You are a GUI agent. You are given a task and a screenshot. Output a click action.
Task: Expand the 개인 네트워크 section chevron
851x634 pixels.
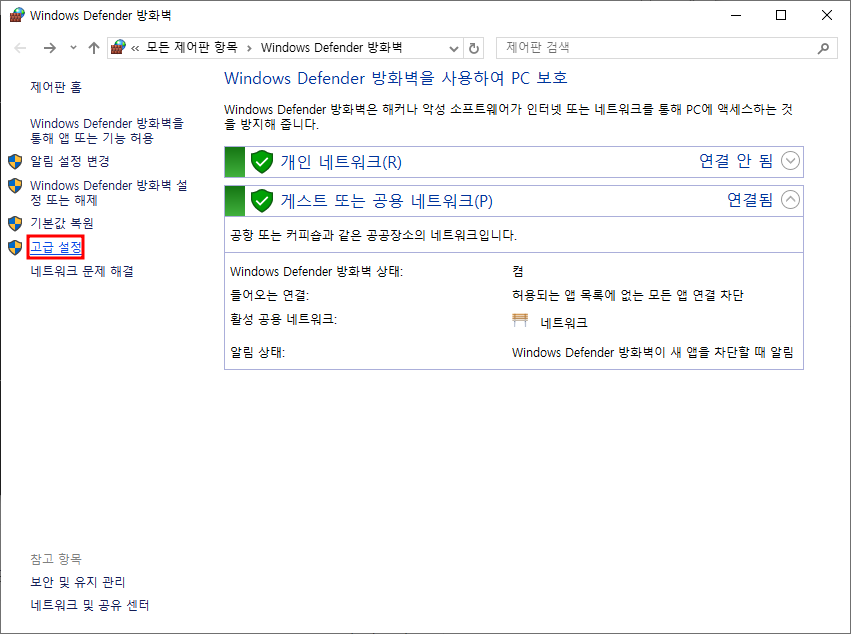(790, 161)
